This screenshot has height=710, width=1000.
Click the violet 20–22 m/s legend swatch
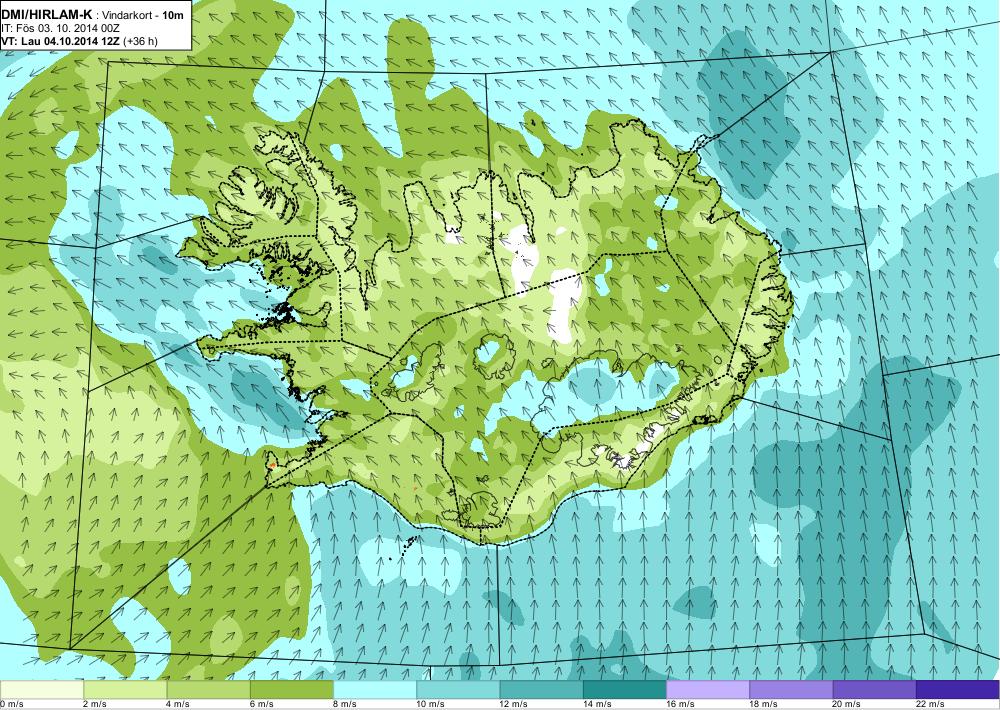pos(874,690)
